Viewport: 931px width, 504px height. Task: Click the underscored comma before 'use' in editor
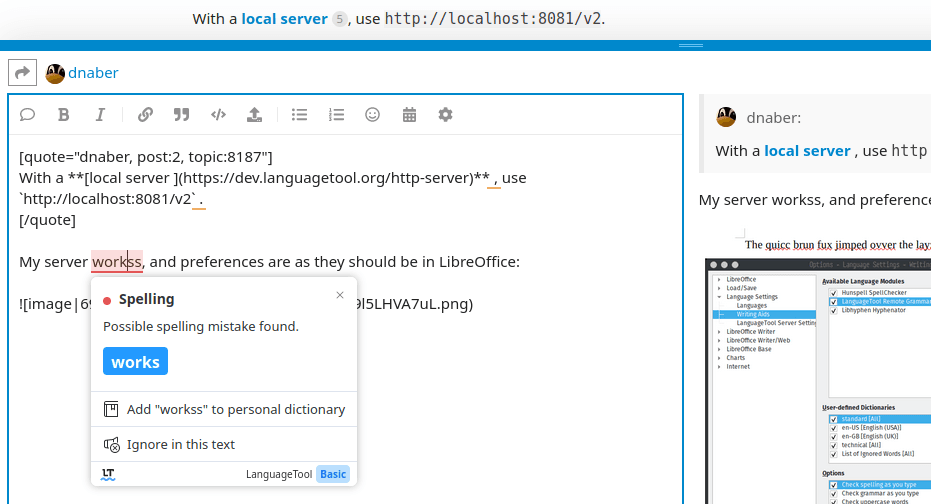pos(494,180)
